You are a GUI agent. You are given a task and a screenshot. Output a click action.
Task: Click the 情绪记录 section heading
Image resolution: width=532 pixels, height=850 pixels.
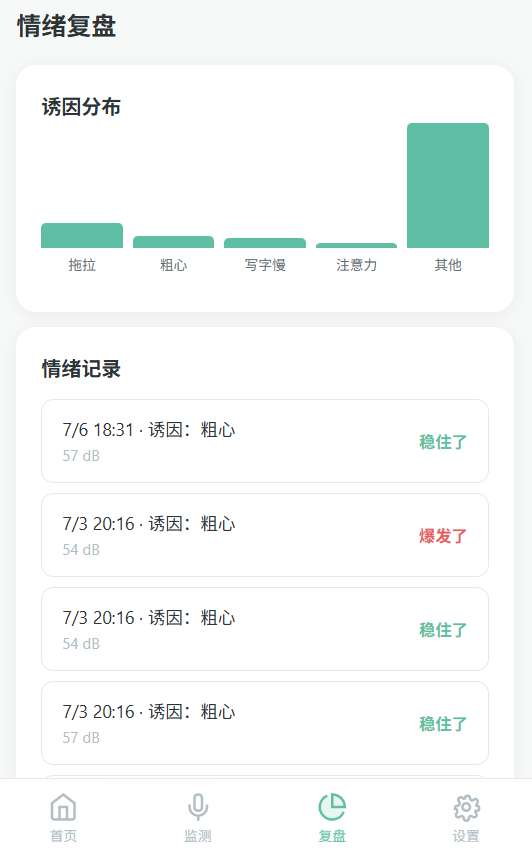click(81, 369)
